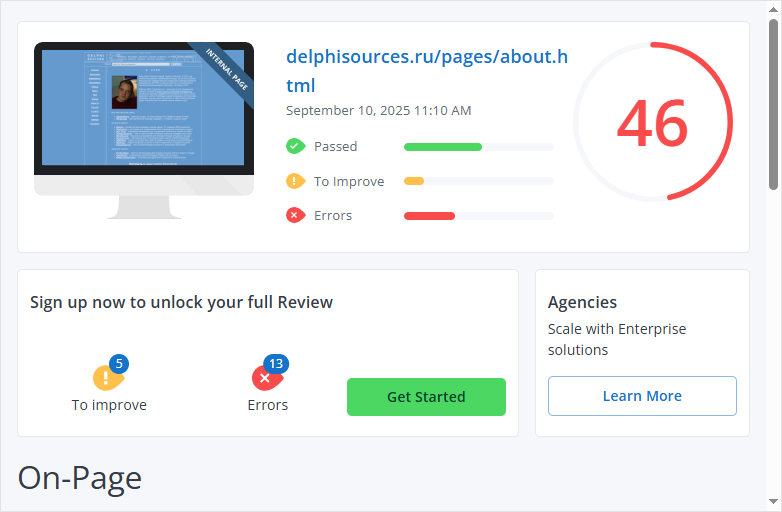This screenshot has height=512, width=782.
Task: Click the Errors icon with badge 13
Action: tap(265, 378)
